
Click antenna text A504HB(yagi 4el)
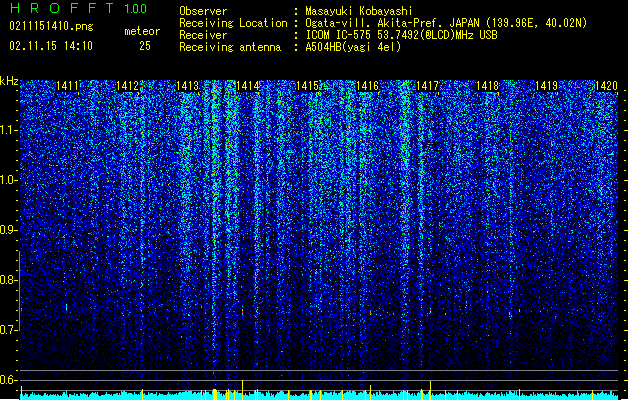[353, 47]
